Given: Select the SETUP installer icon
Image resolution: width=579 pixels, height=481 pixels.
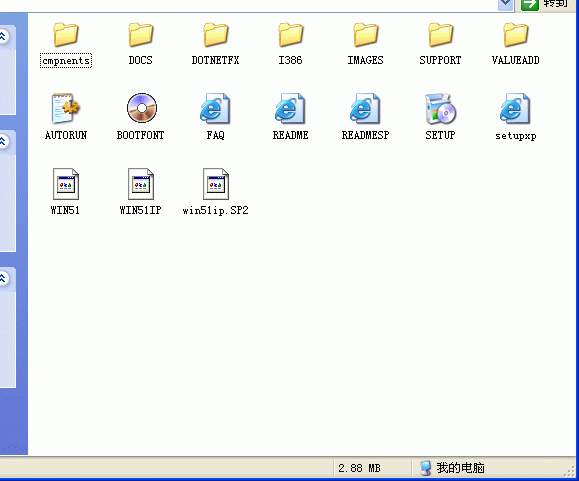Looking at the screenshot, I should [x=441, y=108].
